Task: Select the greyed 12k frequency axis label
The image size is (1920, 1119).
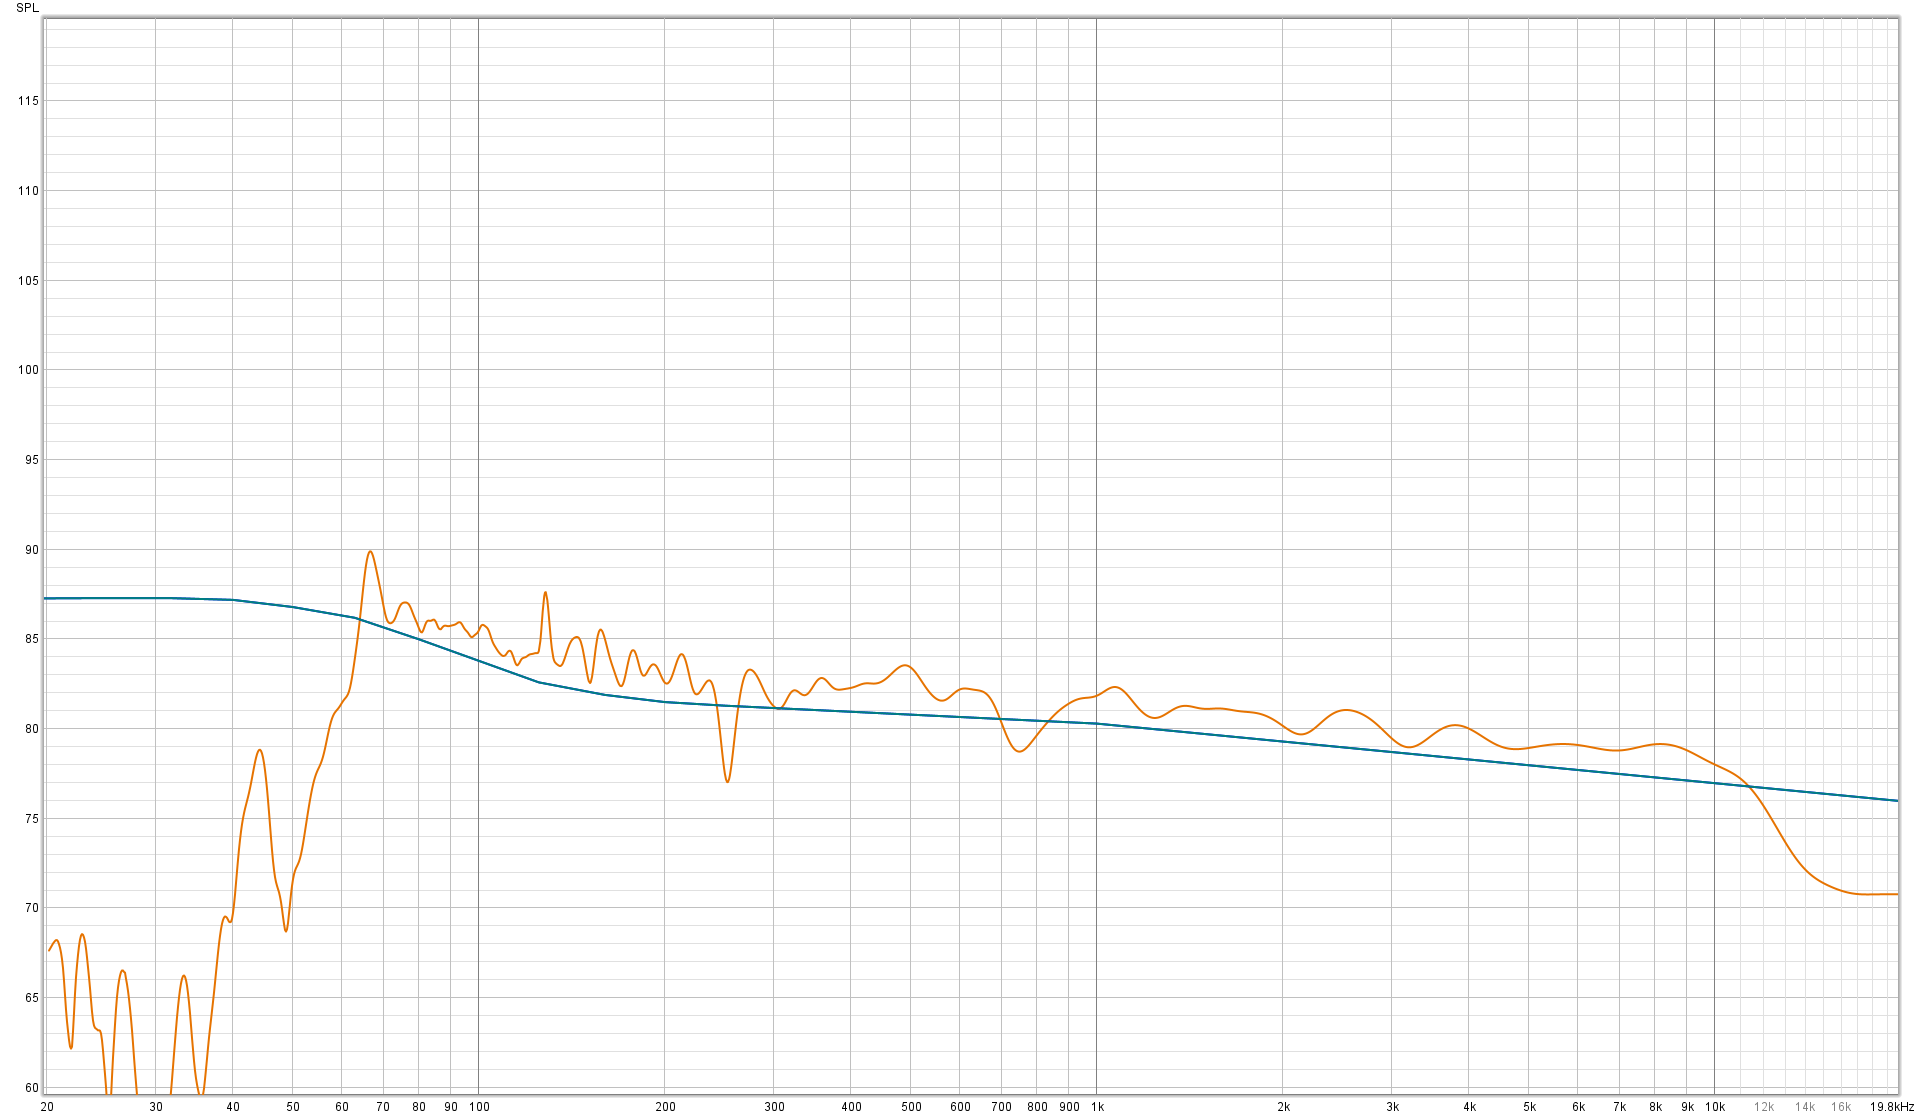Action: (x=1764, y=1107)
